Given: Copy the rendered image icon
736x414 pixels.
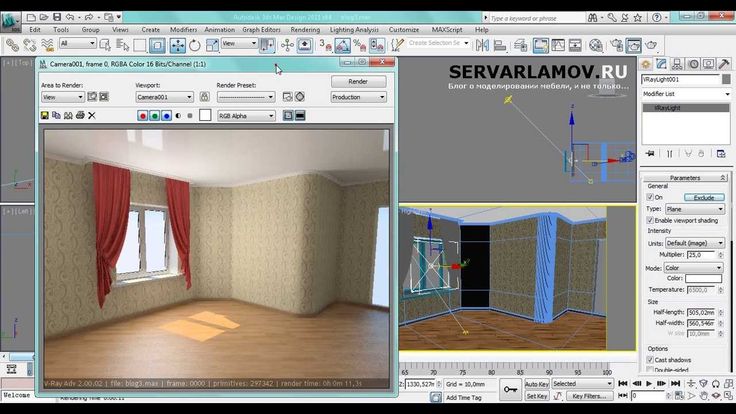Looking at the screenshot, I should 56,115.
